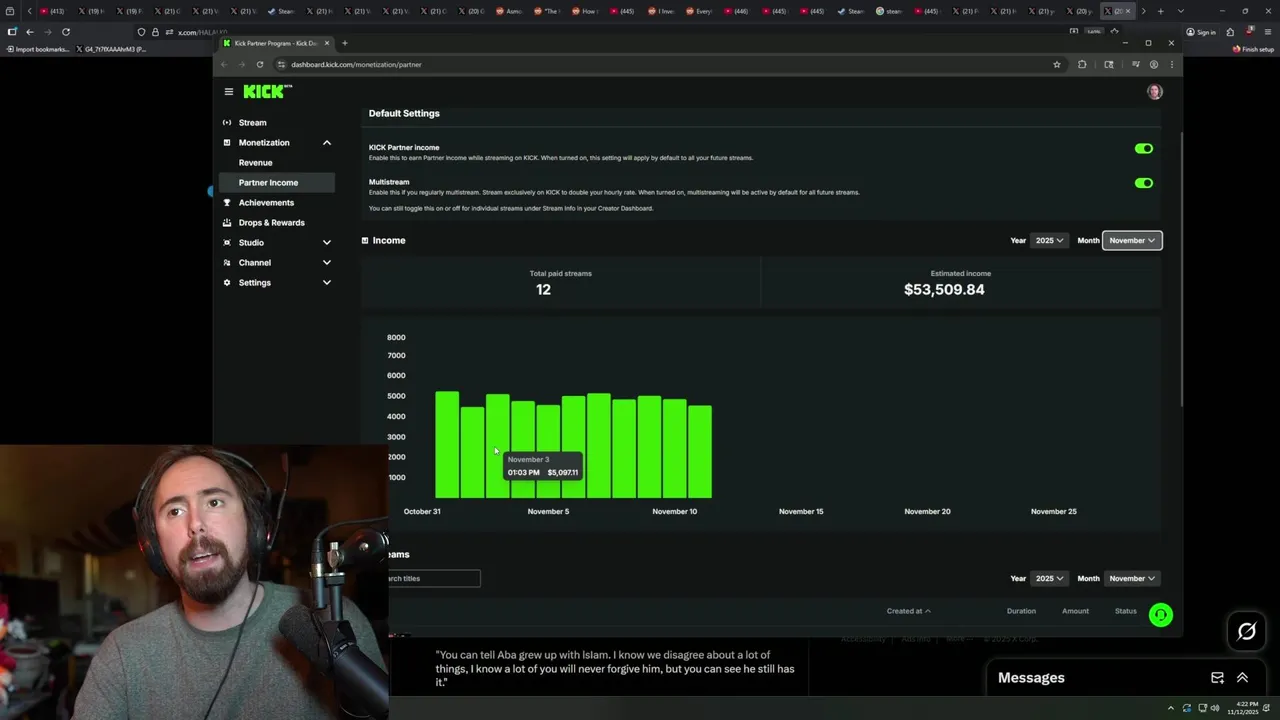1280x720 pixels.
Task: Reload the x.com page in back window
Action: (66, 32)
